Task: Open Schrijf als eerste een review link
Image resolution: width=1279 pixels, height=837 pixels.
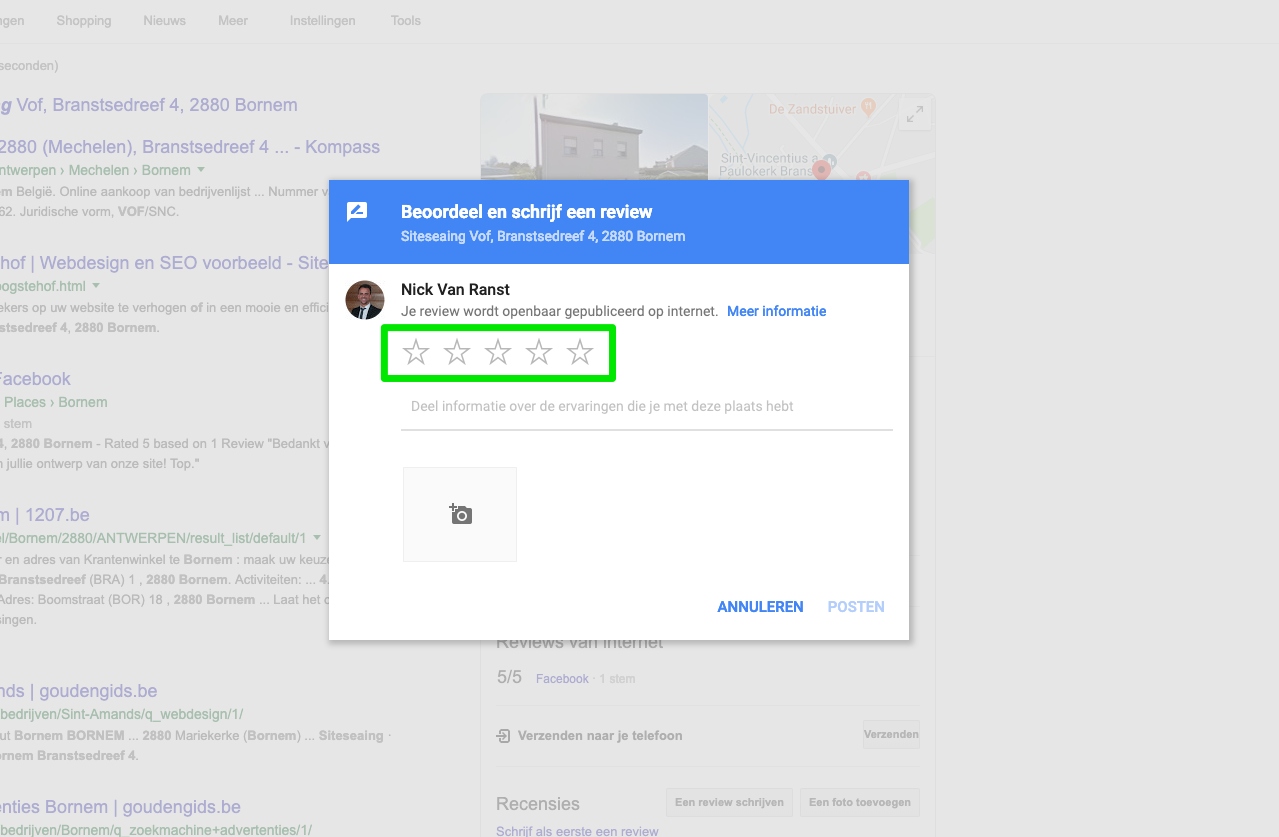Action: click(577, 831)
